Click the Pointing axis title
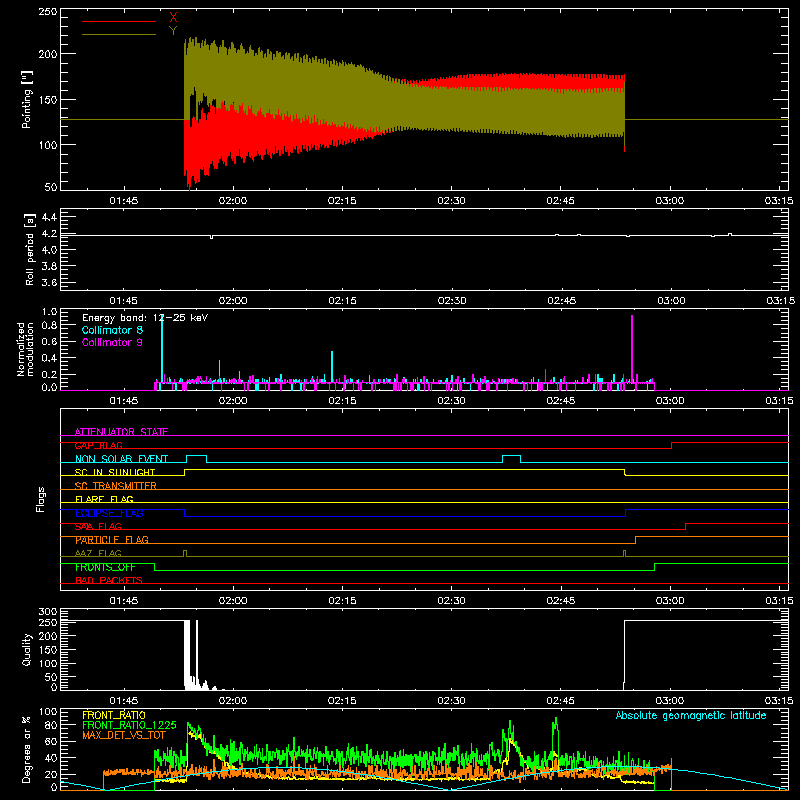 [27, 99]
